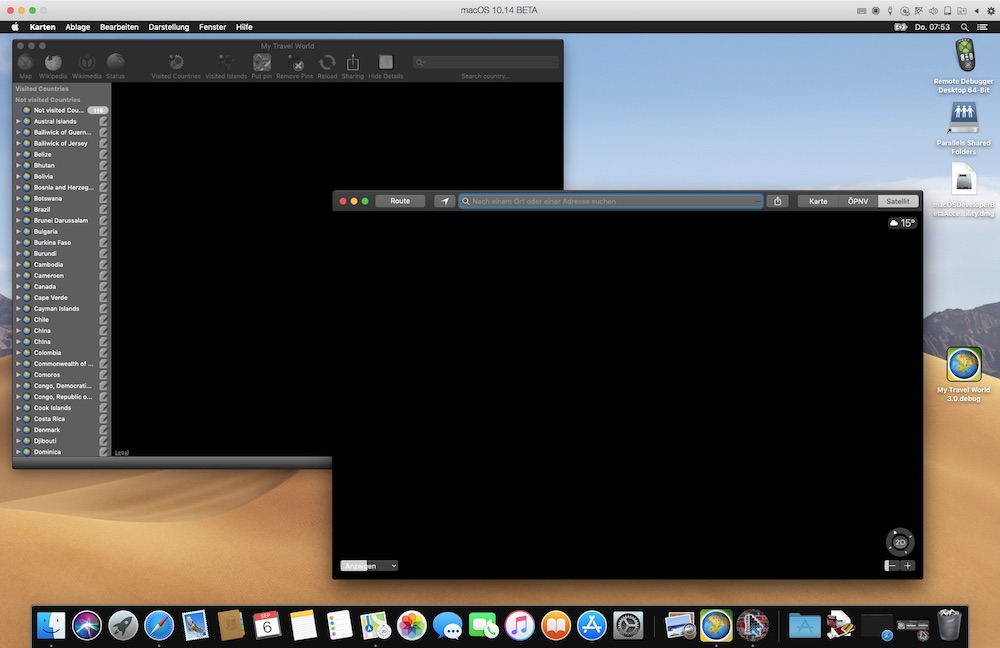Click the Reload icon in My Travel World

pos(327,63)
